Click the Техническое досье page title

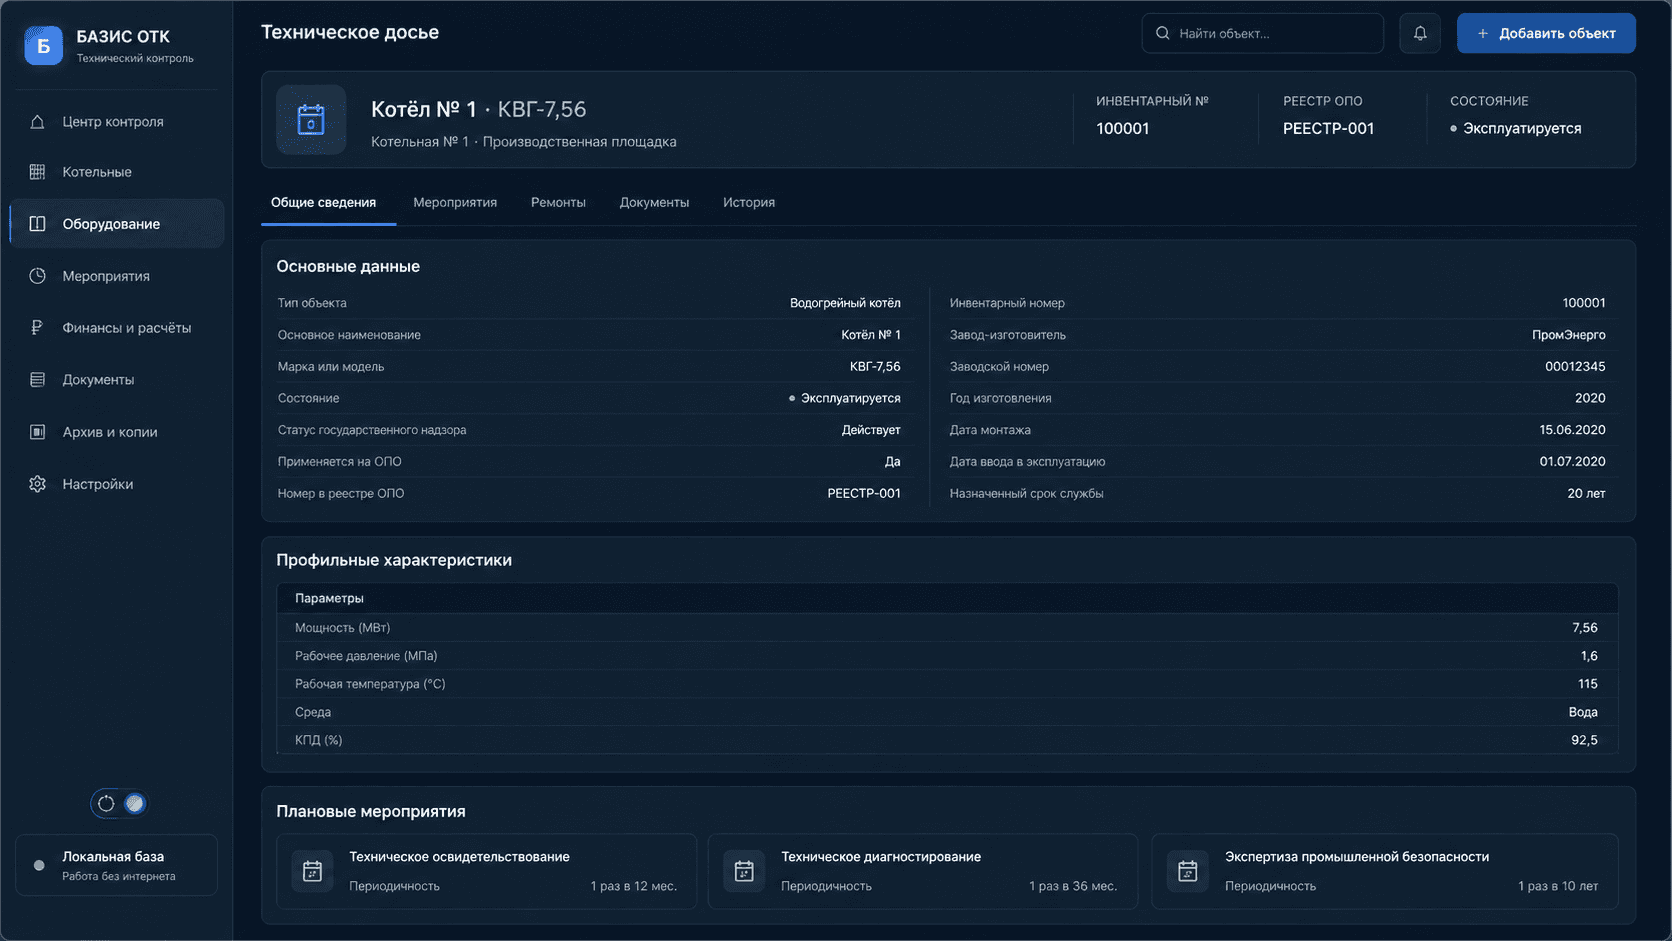350,32
